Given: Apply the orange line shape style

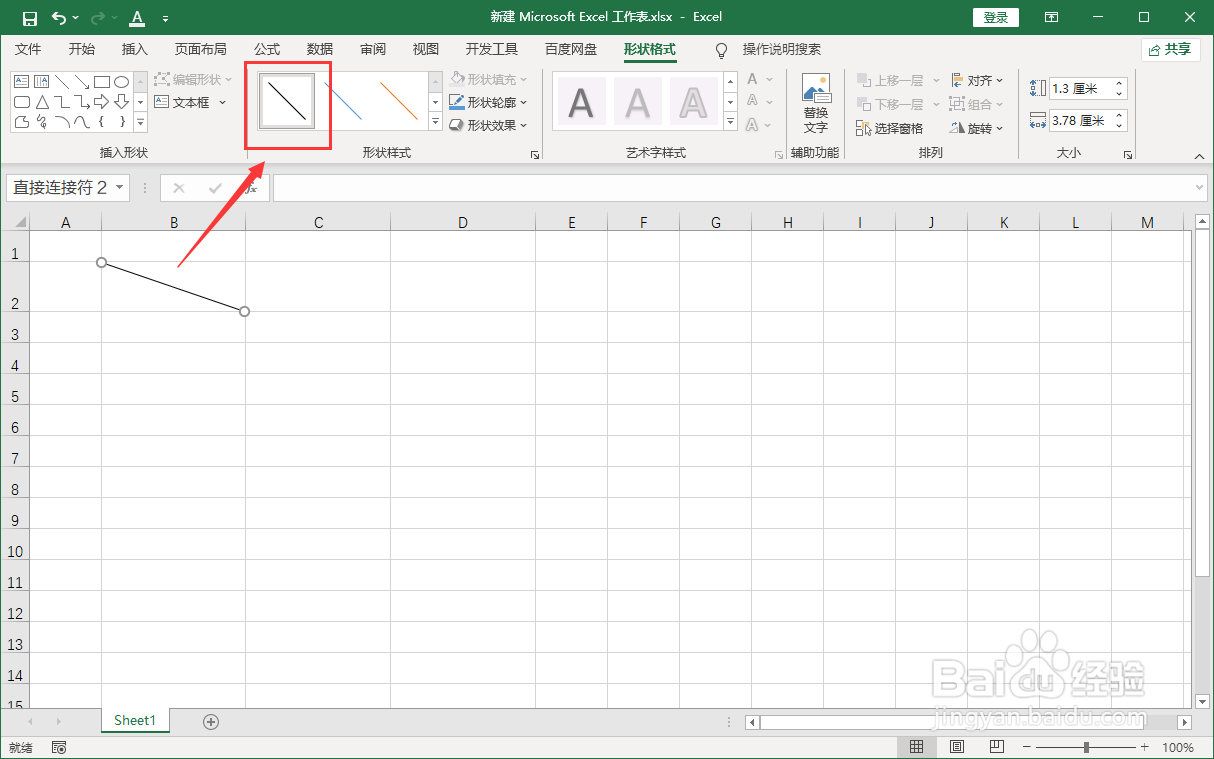Looking at the screenshot, I should pyautogui.click(x=399, y=101).
